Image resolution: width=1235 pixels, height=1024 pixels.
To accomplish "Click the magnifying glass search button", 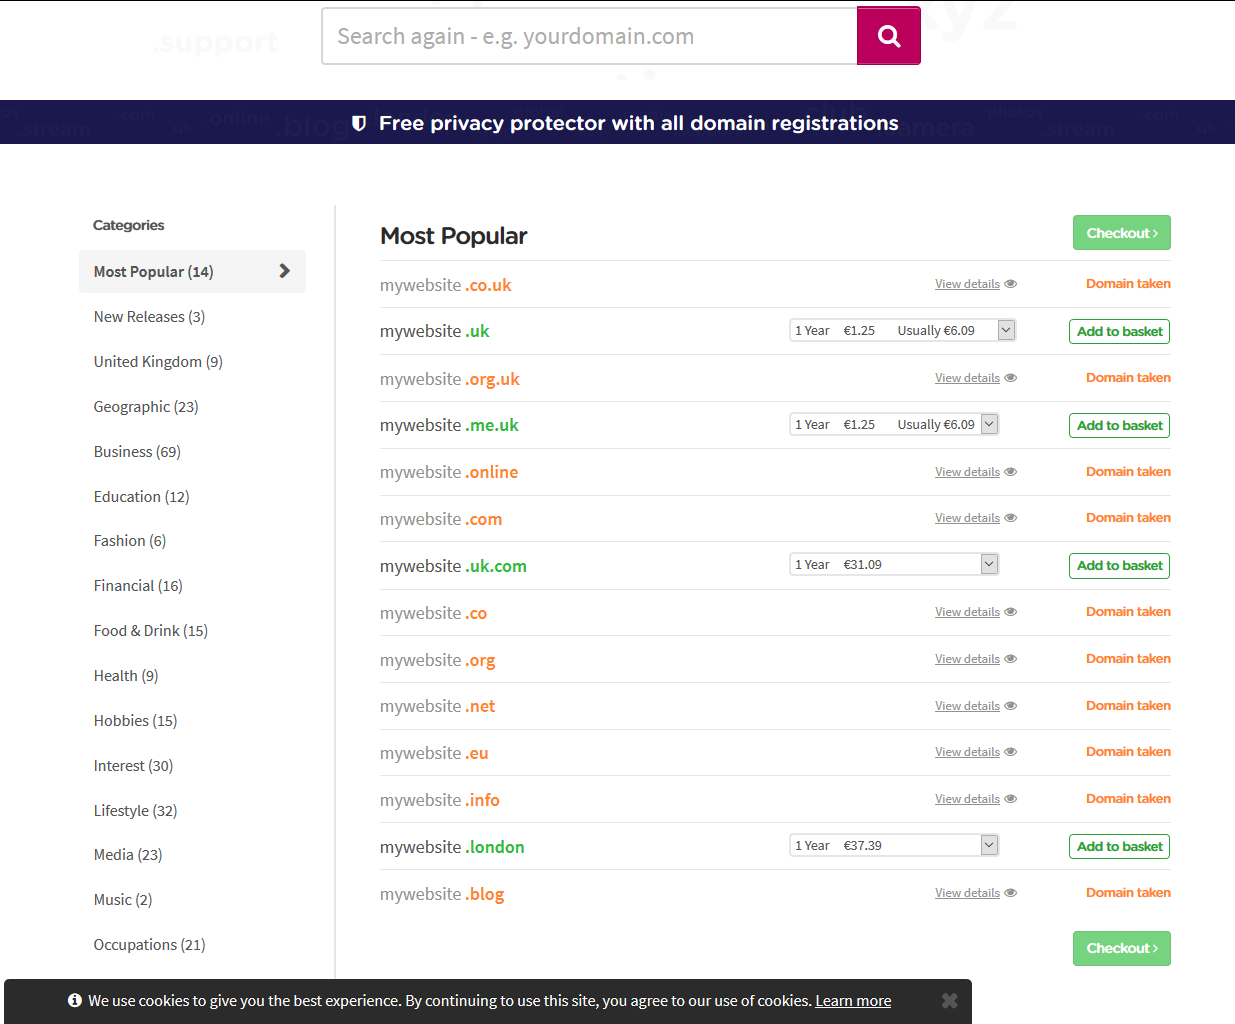I will [888, 36].
